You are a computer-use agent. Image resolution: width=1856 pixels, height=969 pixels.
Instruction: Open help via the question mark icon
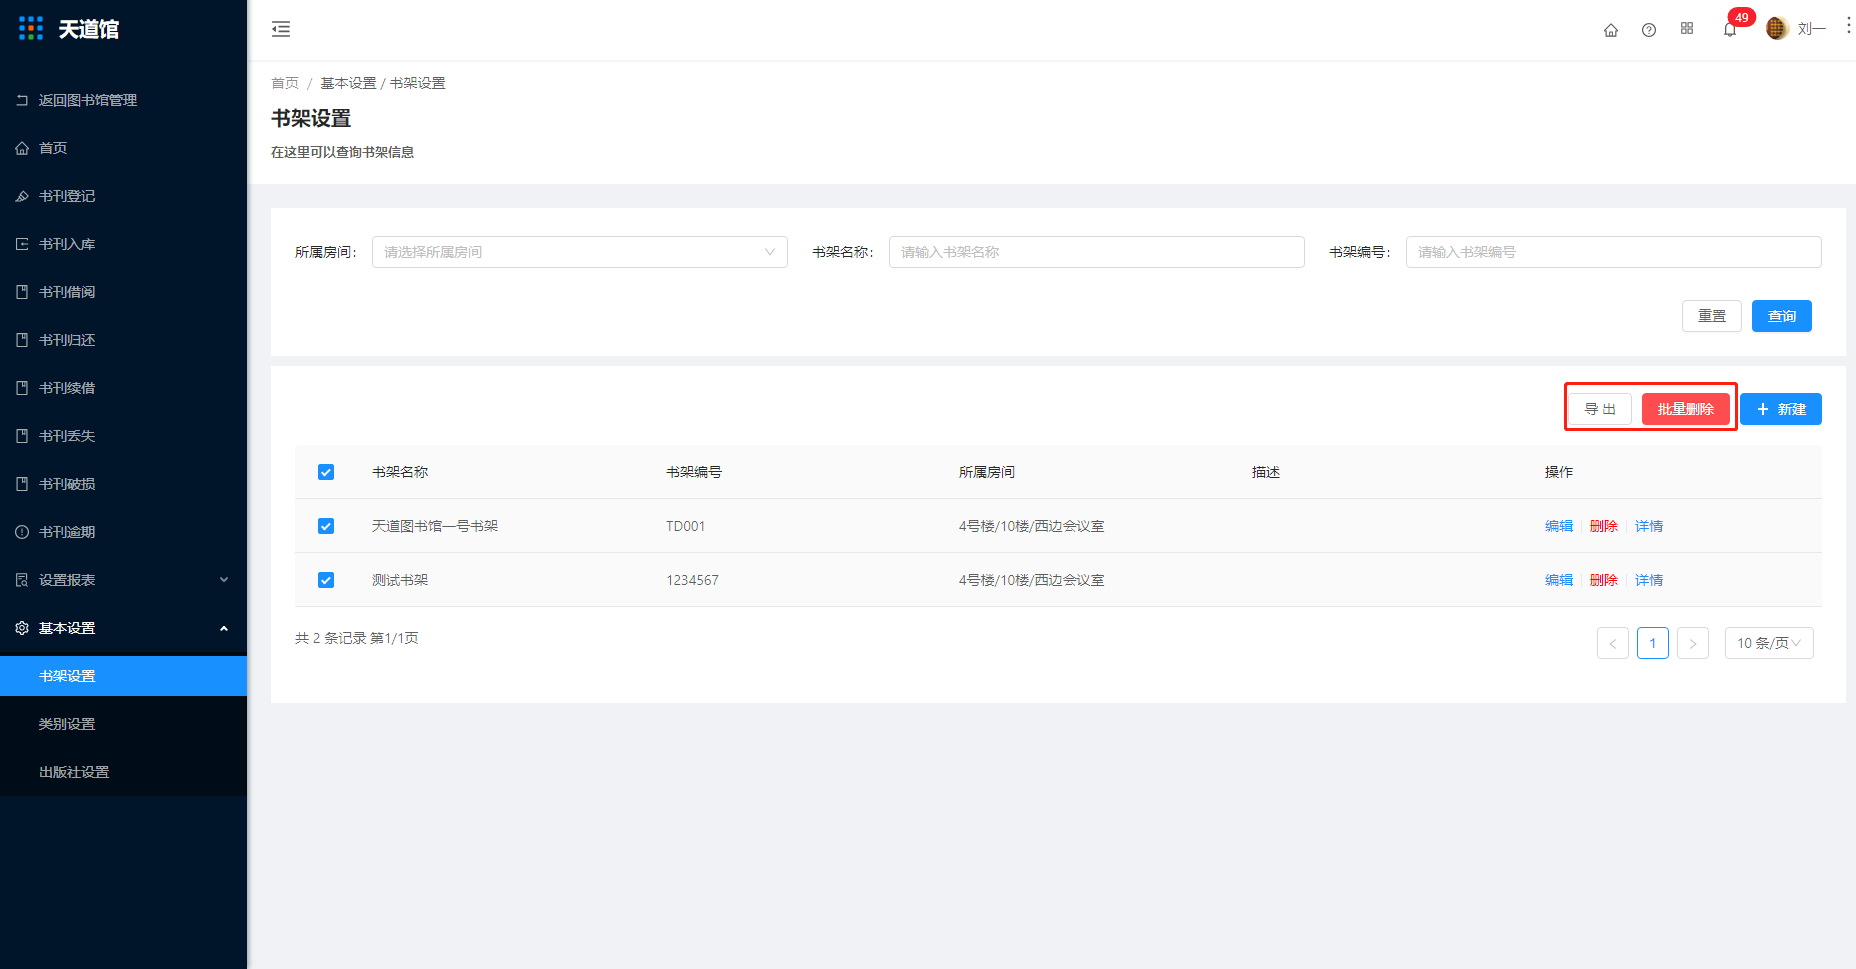tap(1649, 30)
